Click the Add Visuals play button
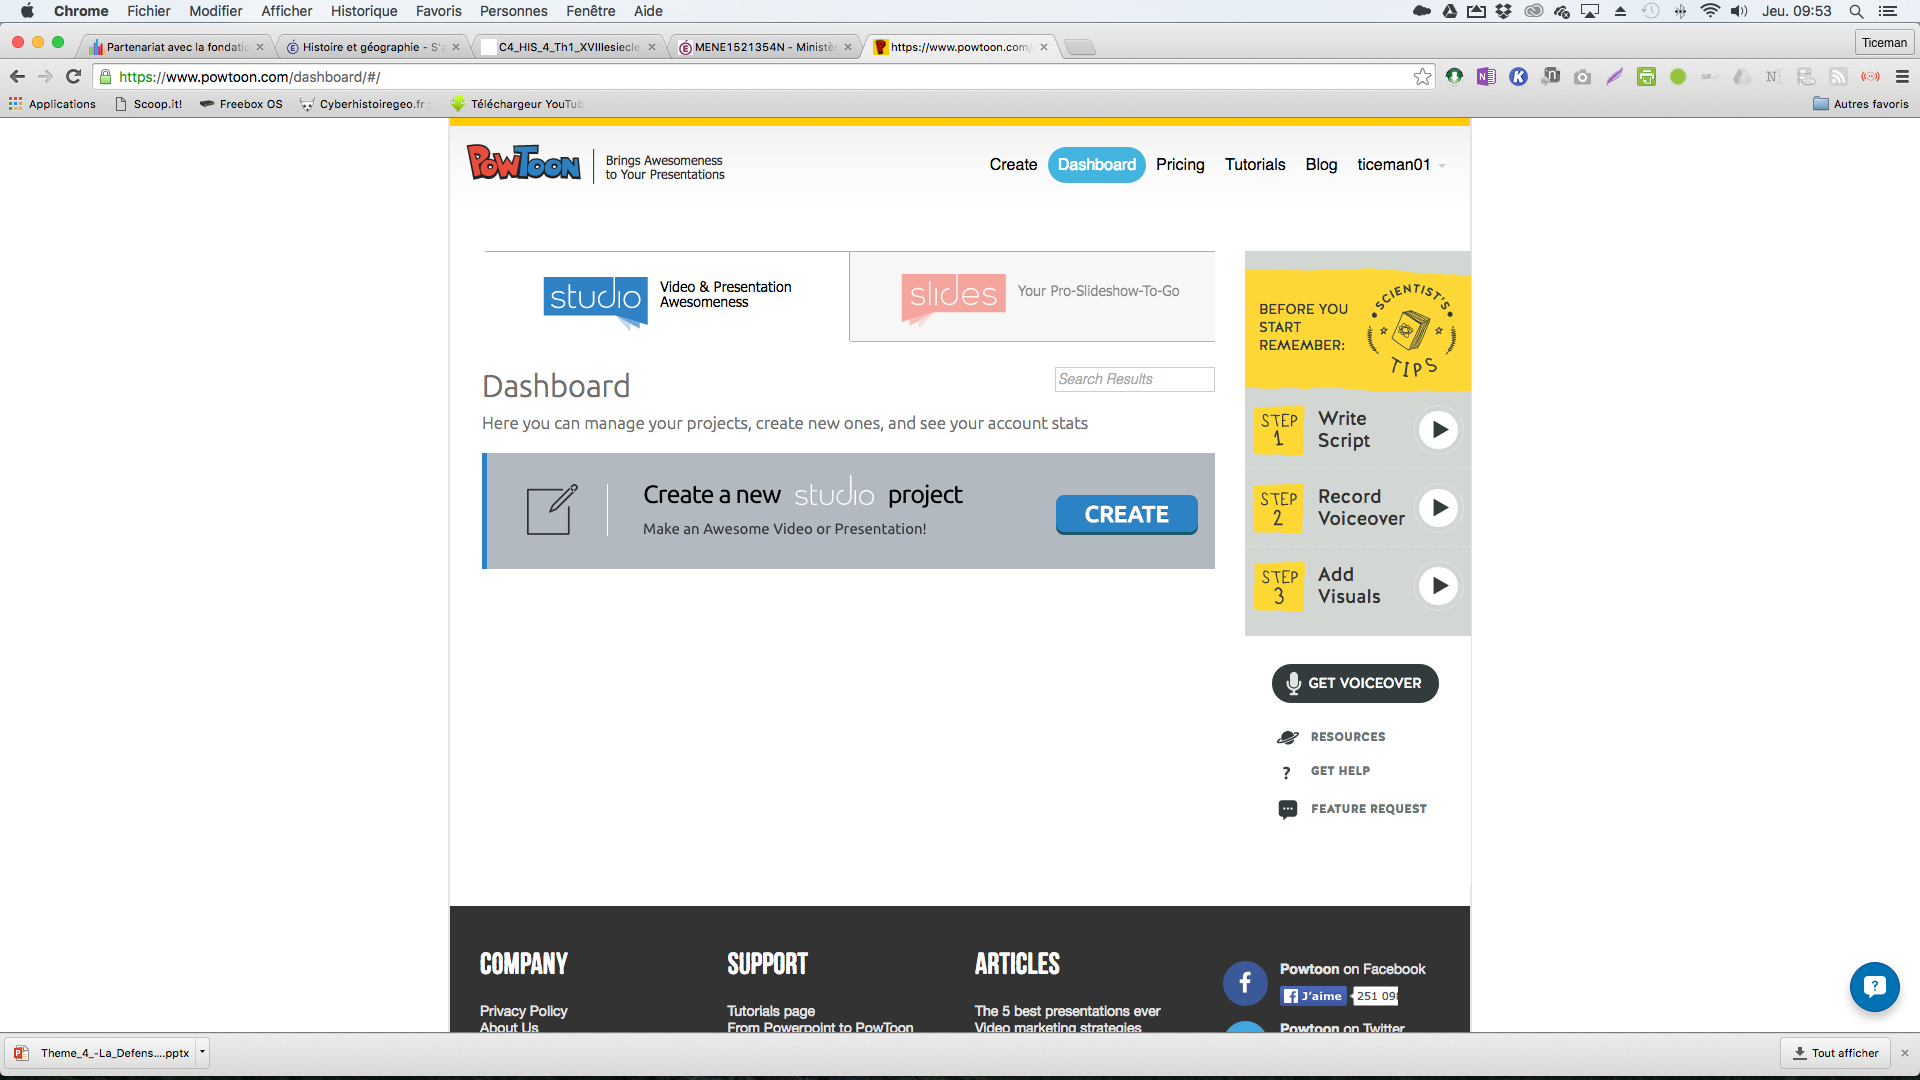Viewport: 1920px width, 1080px height. click(1439, 585)
